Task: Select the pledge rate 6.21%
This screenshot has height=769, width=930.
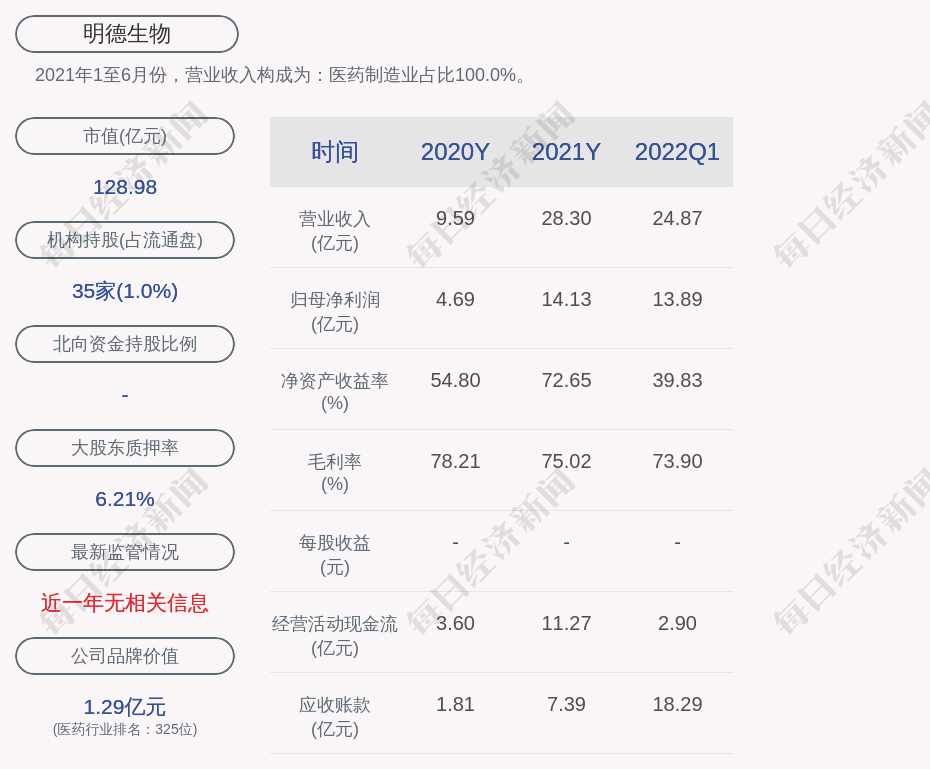Action: click(125, 499)
